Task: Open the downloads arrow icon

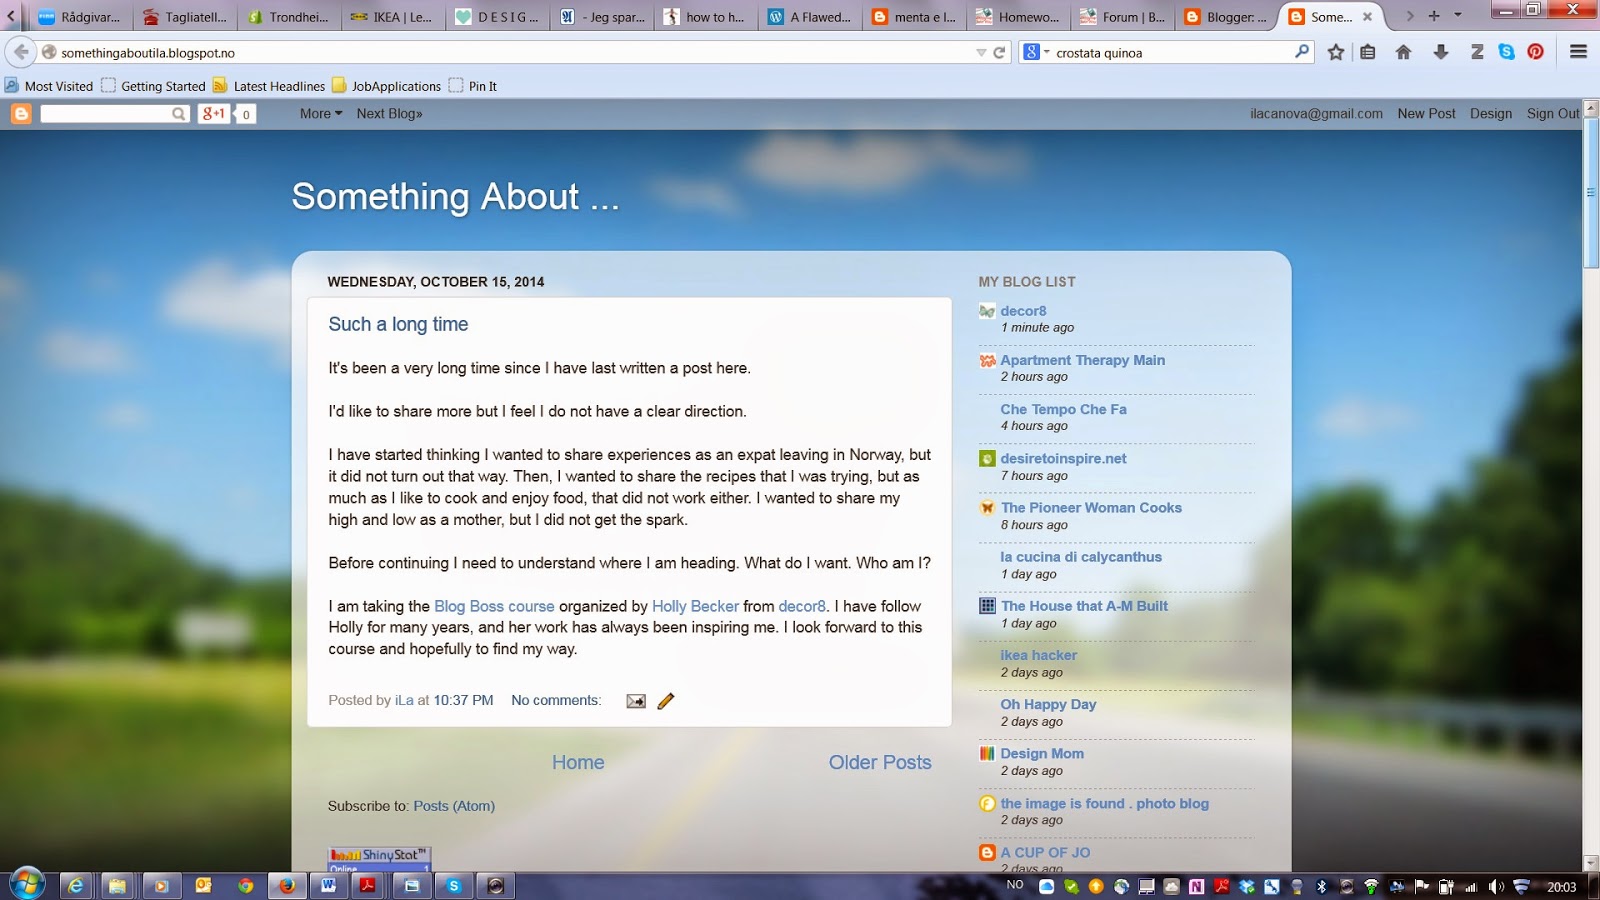Action: (1441, 52)
